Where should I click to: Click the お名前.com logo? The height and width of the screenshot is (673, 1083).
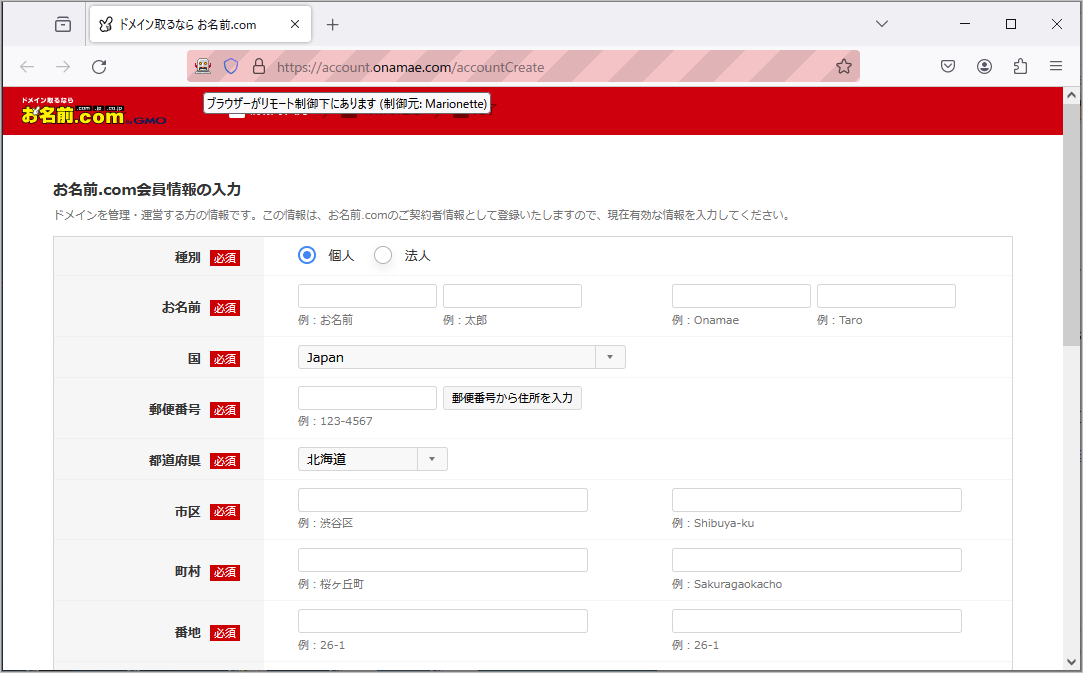pos(93,111)
